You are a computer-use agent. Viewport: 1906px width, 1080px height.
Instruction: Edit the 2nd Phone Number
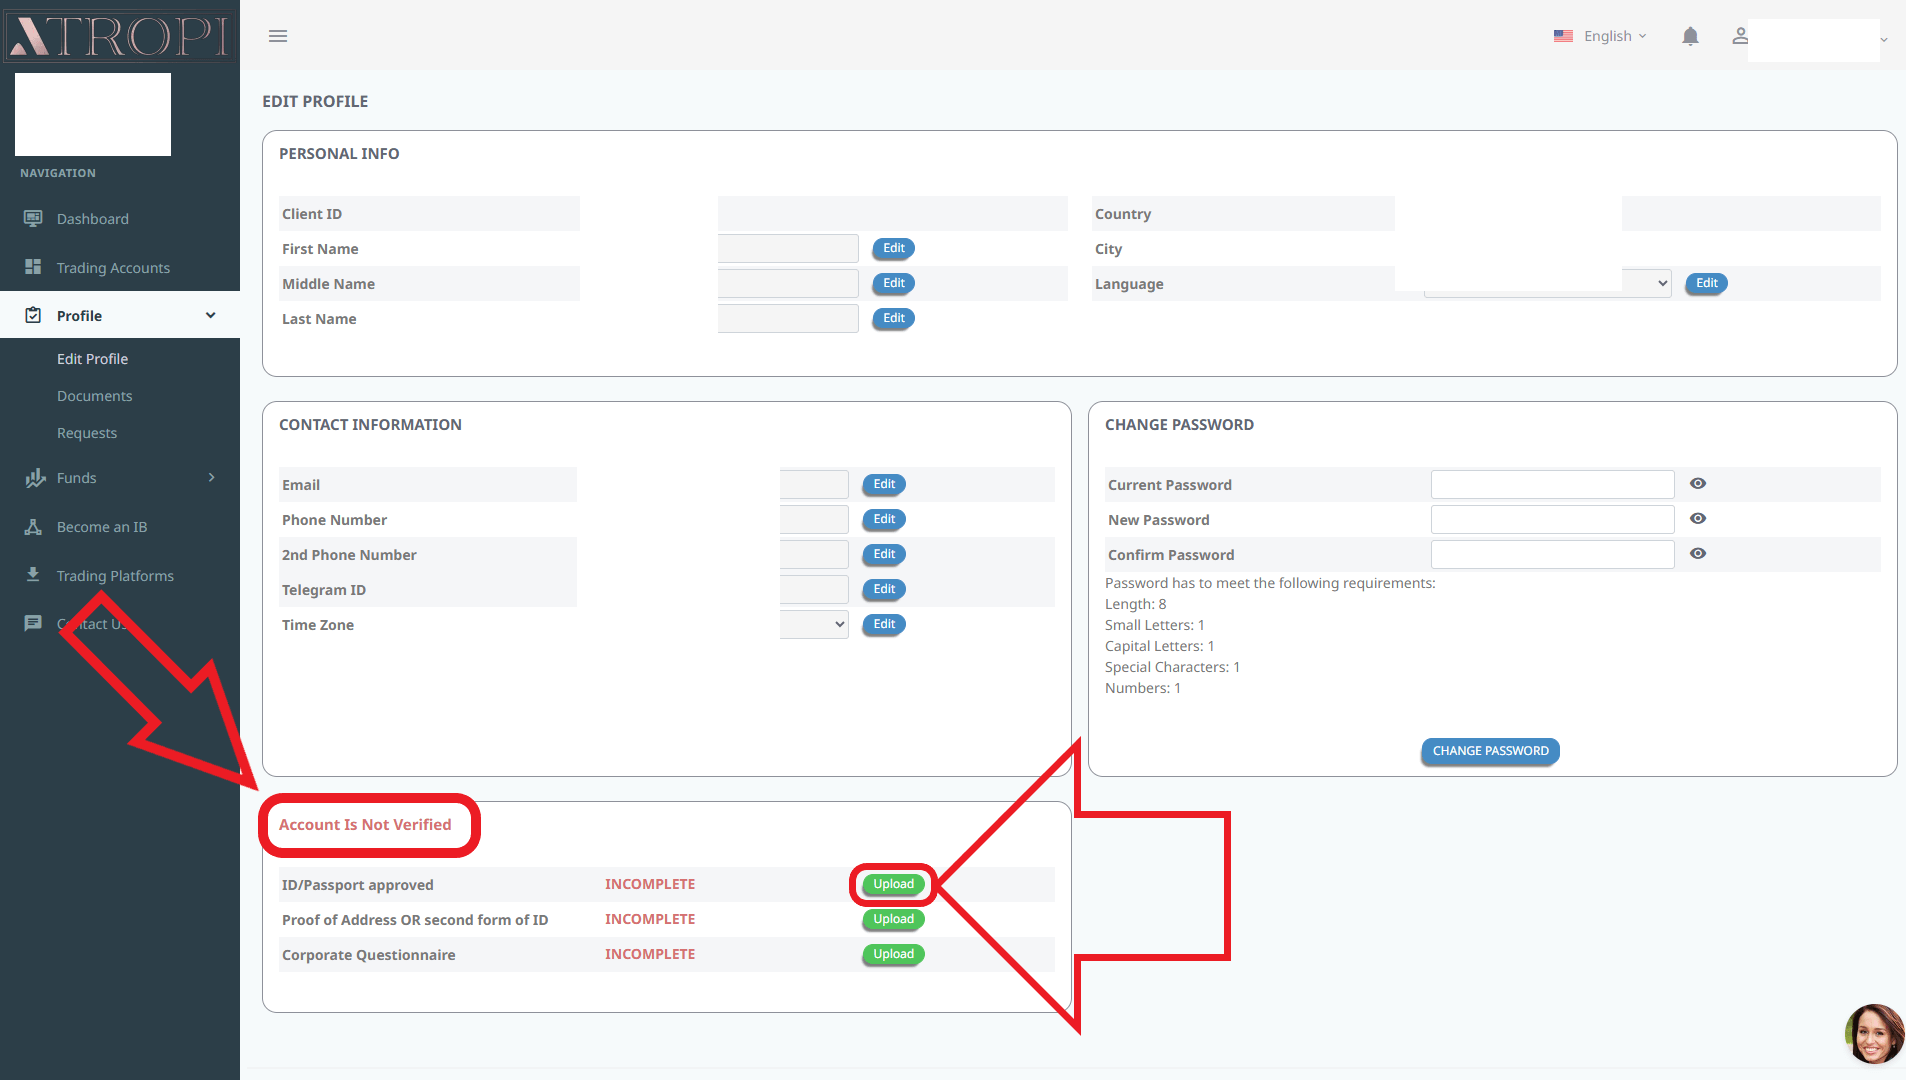[884, 554]
